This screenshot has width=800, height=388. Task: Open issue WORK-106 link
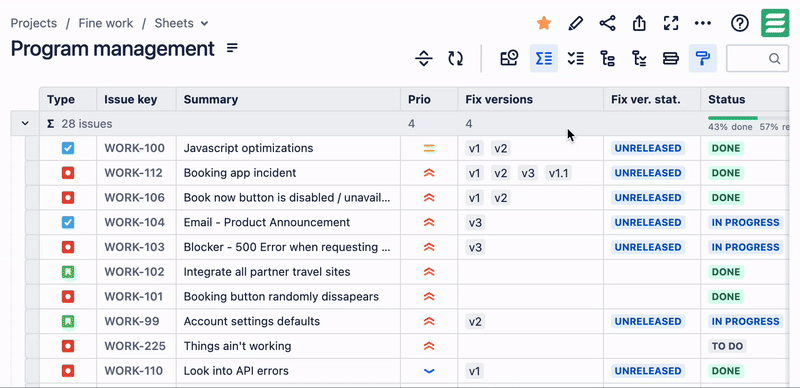tap(135, 198)
